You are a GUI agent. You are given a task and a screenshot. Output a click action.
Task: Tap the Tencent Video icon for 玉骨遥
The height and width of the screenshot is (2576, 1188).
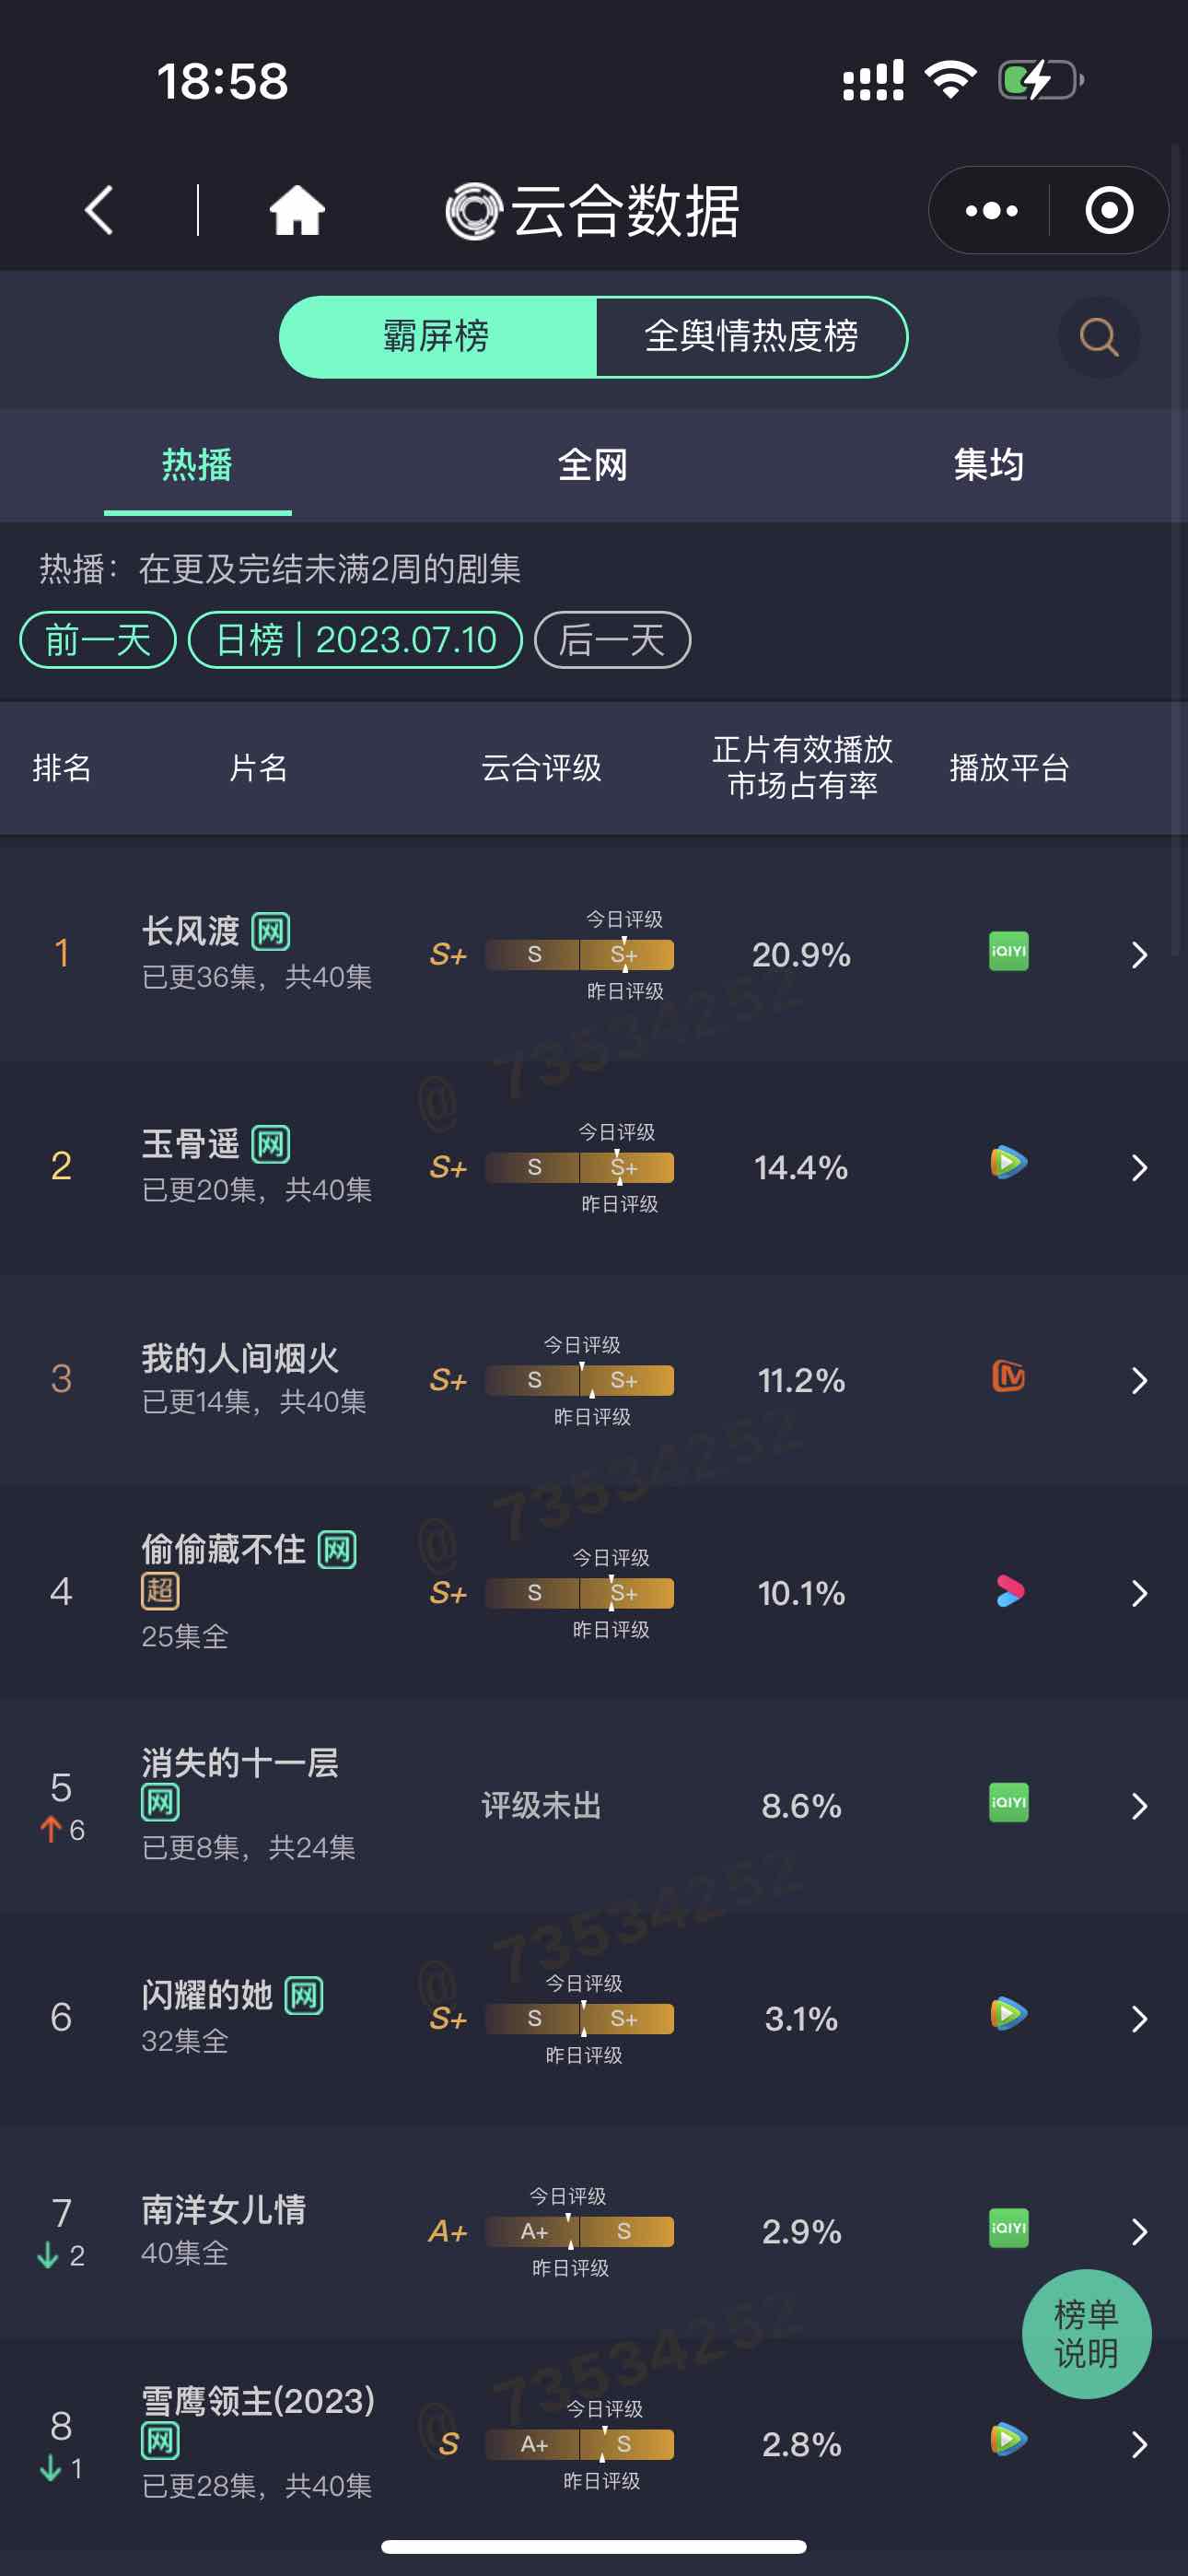(1008, 1163)
